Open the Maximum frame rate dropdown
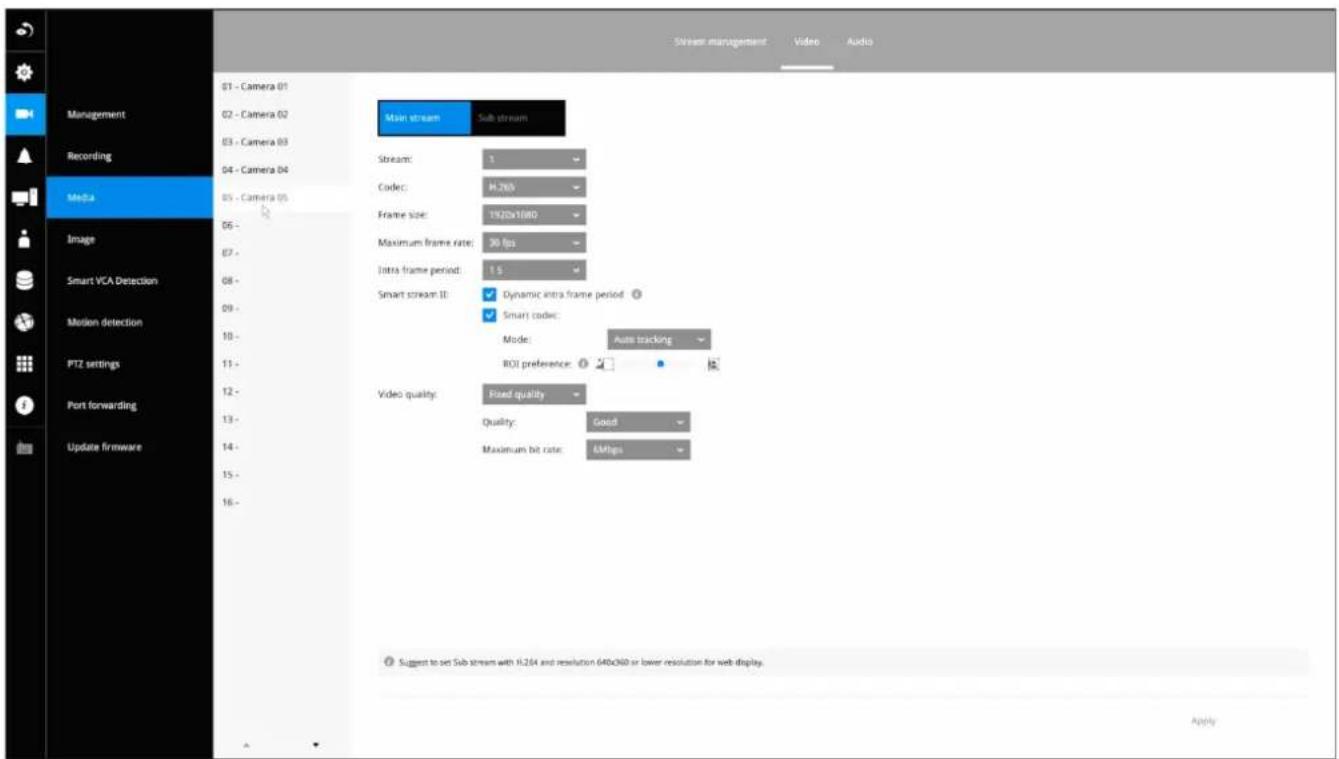The height and width of the screenshot is (759, 1339). (x=534, y=242)
